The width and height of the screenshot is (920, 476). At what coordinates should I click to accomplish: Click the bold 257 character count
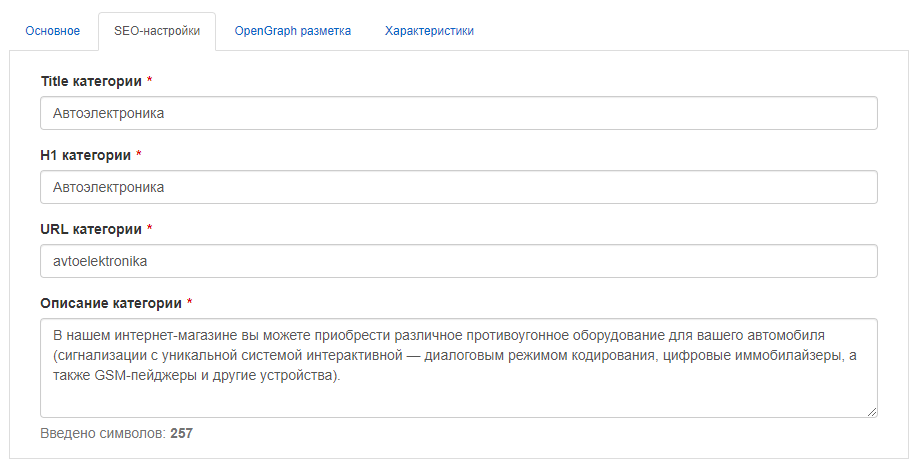point(181,434)
